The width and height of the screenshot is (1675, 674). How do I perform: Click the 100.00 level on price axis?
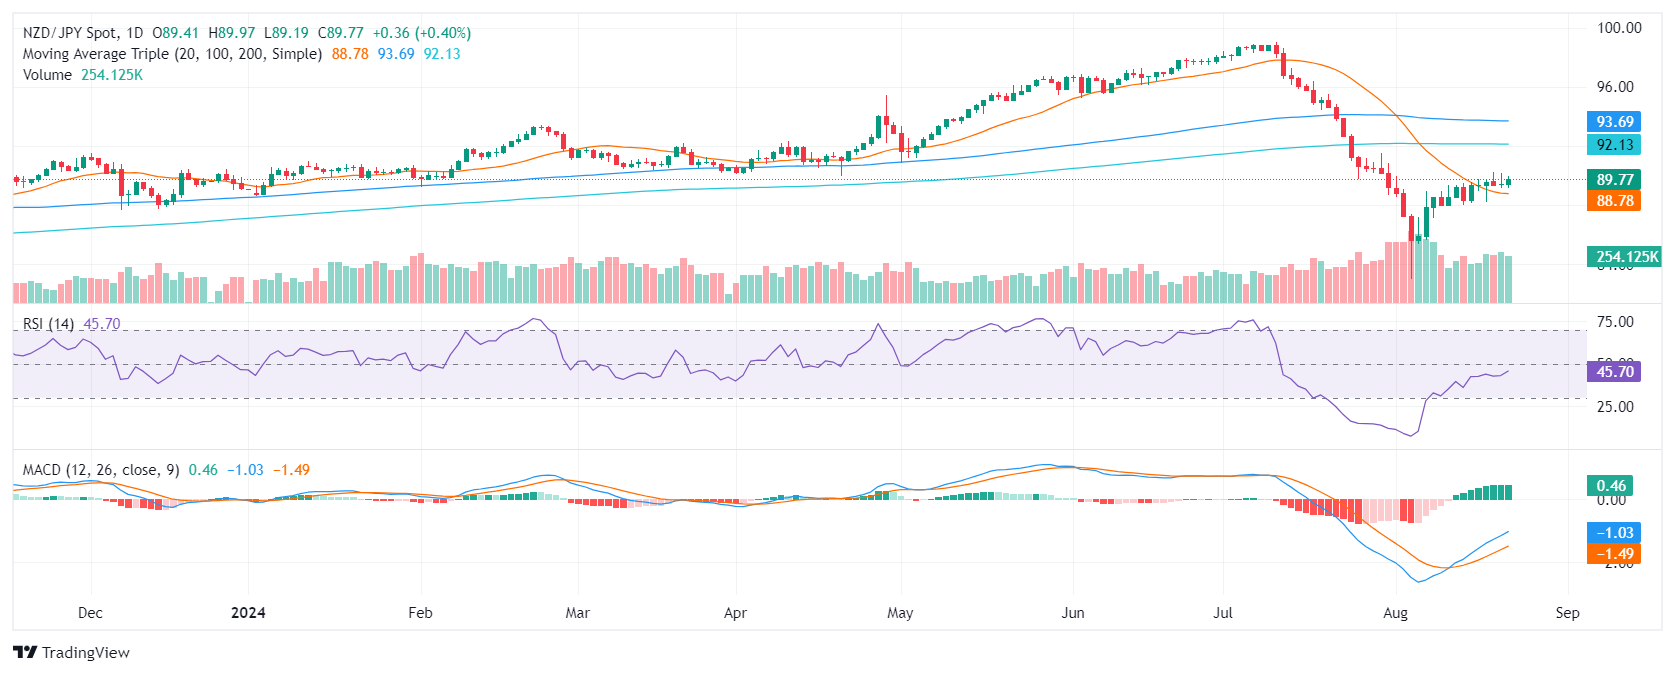coord(1618,28)
